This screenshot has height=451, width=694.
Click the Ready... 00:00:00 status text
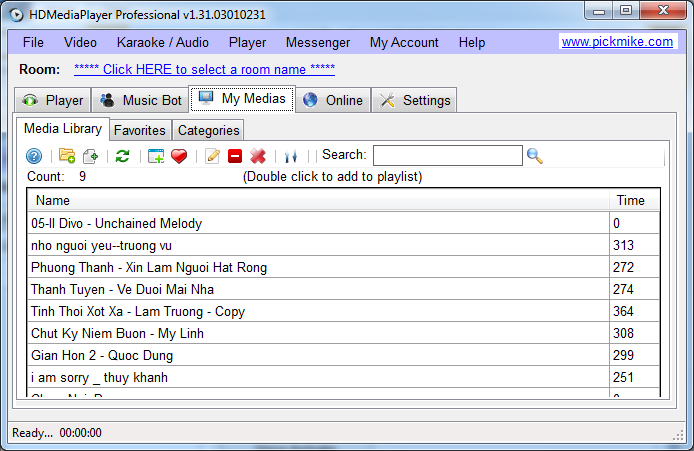tap(57, 432)
